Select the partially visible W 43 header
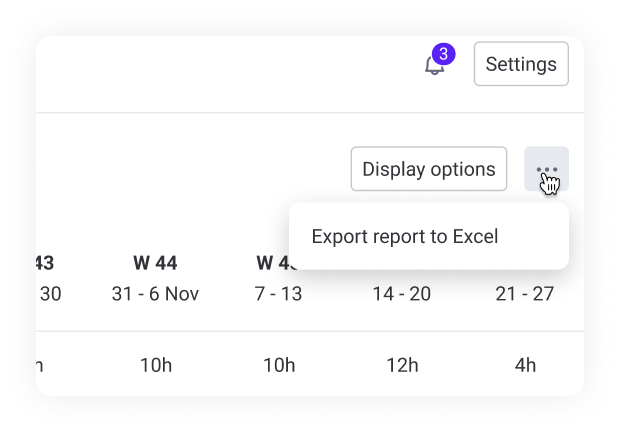This screenshot has width=620, height=432. (x=45, y=263)
